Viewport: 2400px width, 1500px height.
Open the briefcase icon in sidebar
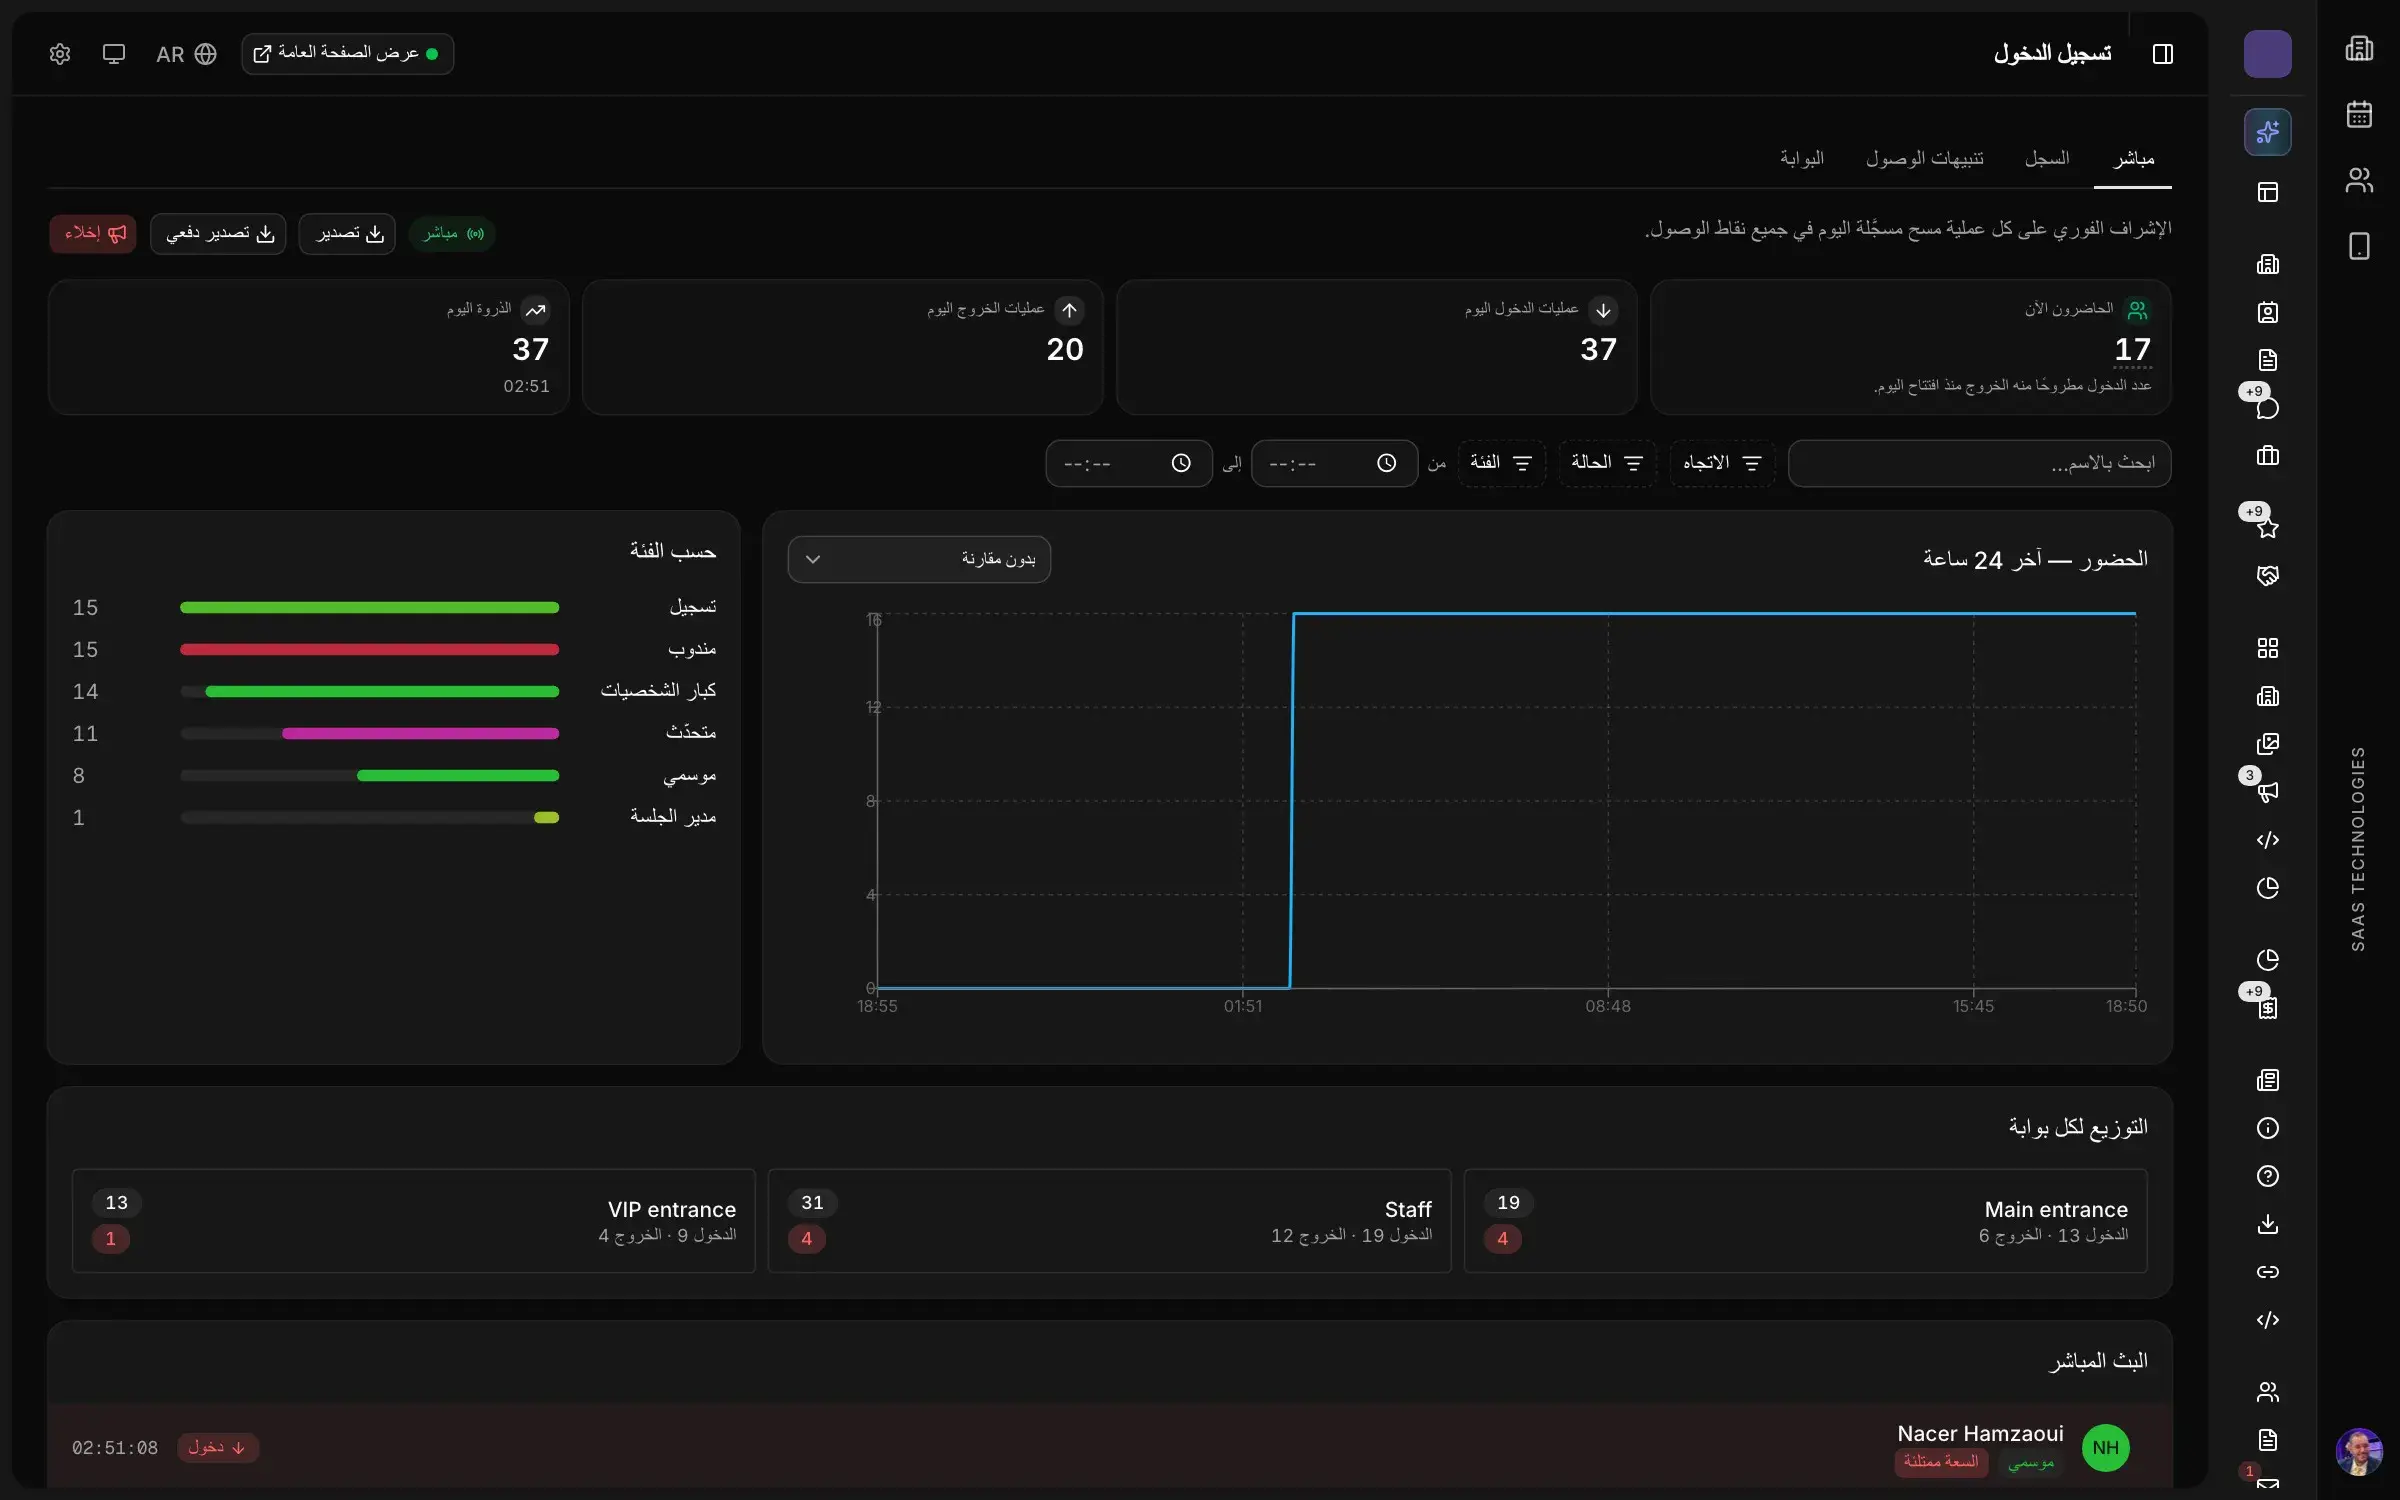click(x=2267, y=456)
